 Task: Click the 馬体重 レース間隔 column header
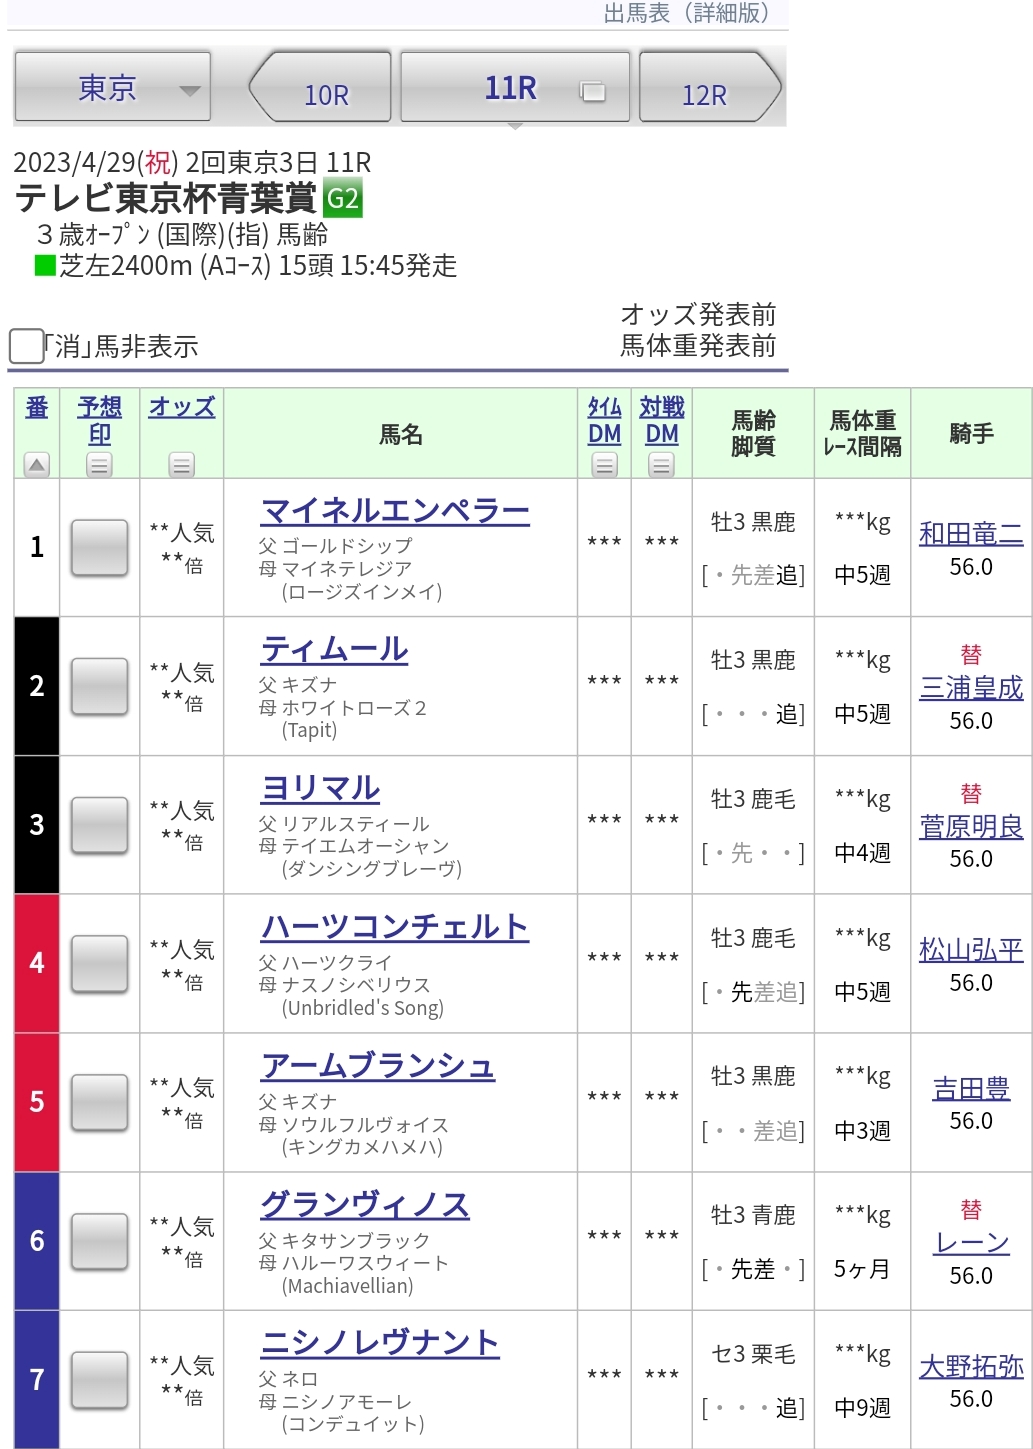coord(862,433)
